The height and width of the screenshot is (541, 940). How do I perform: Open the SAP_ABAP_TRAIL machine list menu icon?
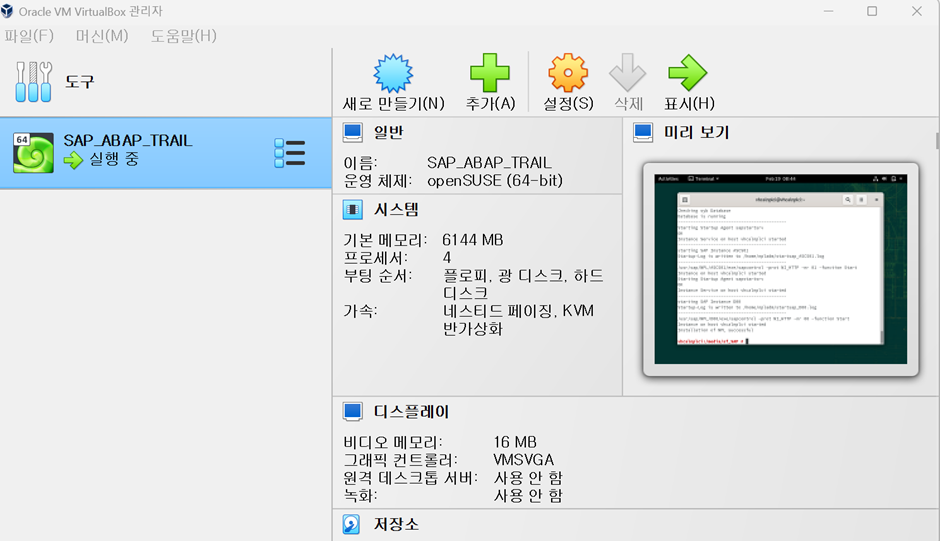290,153
